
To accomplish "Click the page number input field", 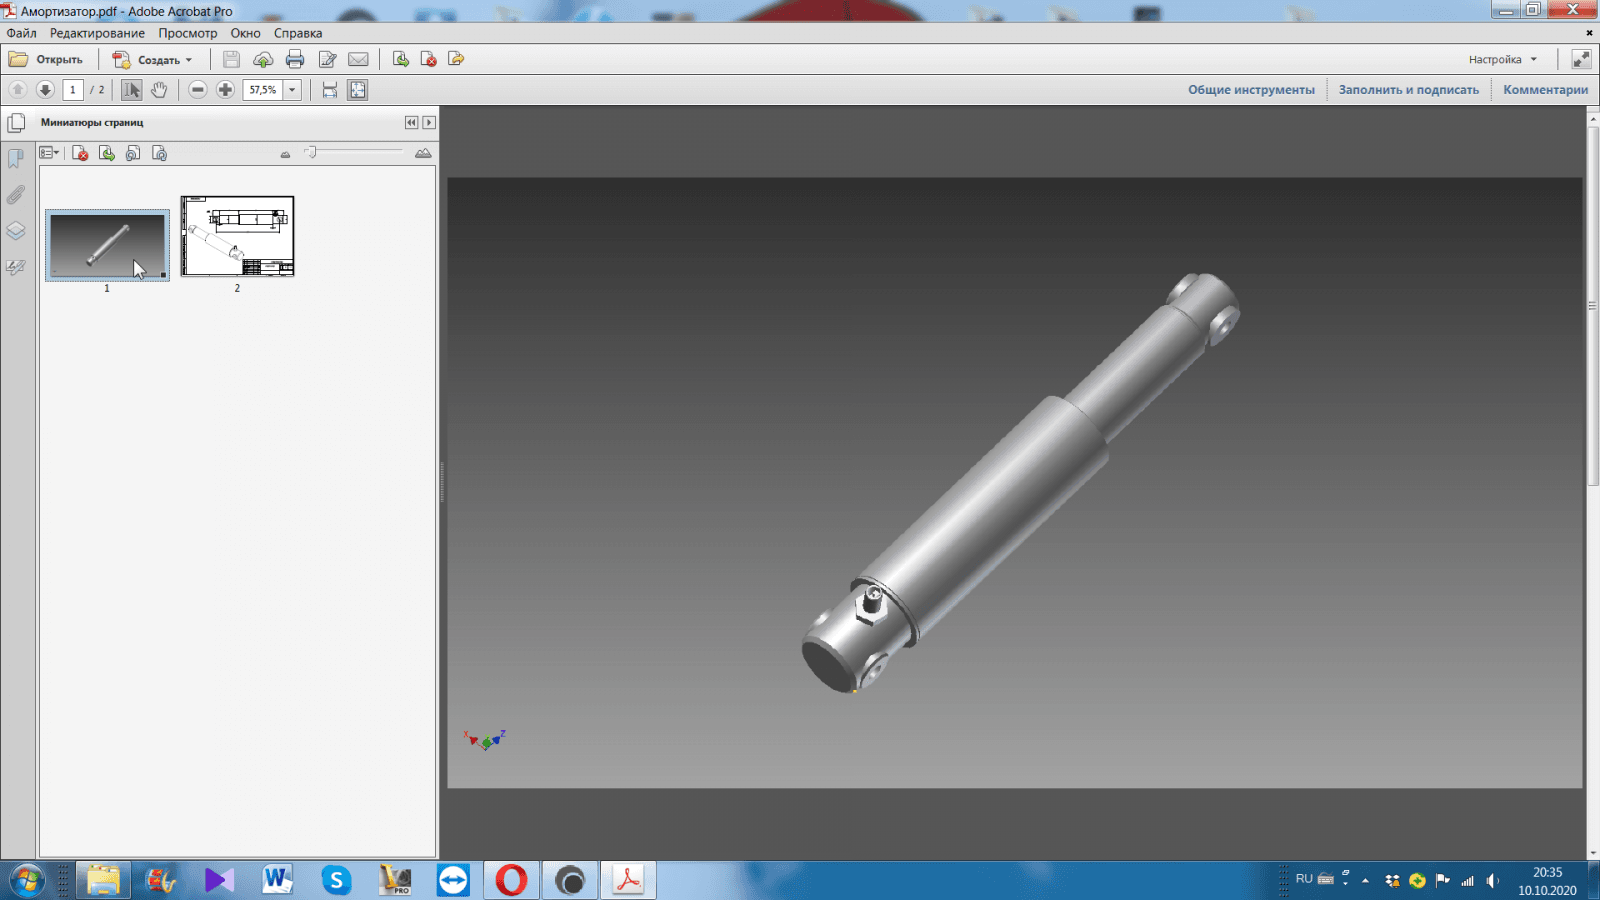I will point(73,89).
